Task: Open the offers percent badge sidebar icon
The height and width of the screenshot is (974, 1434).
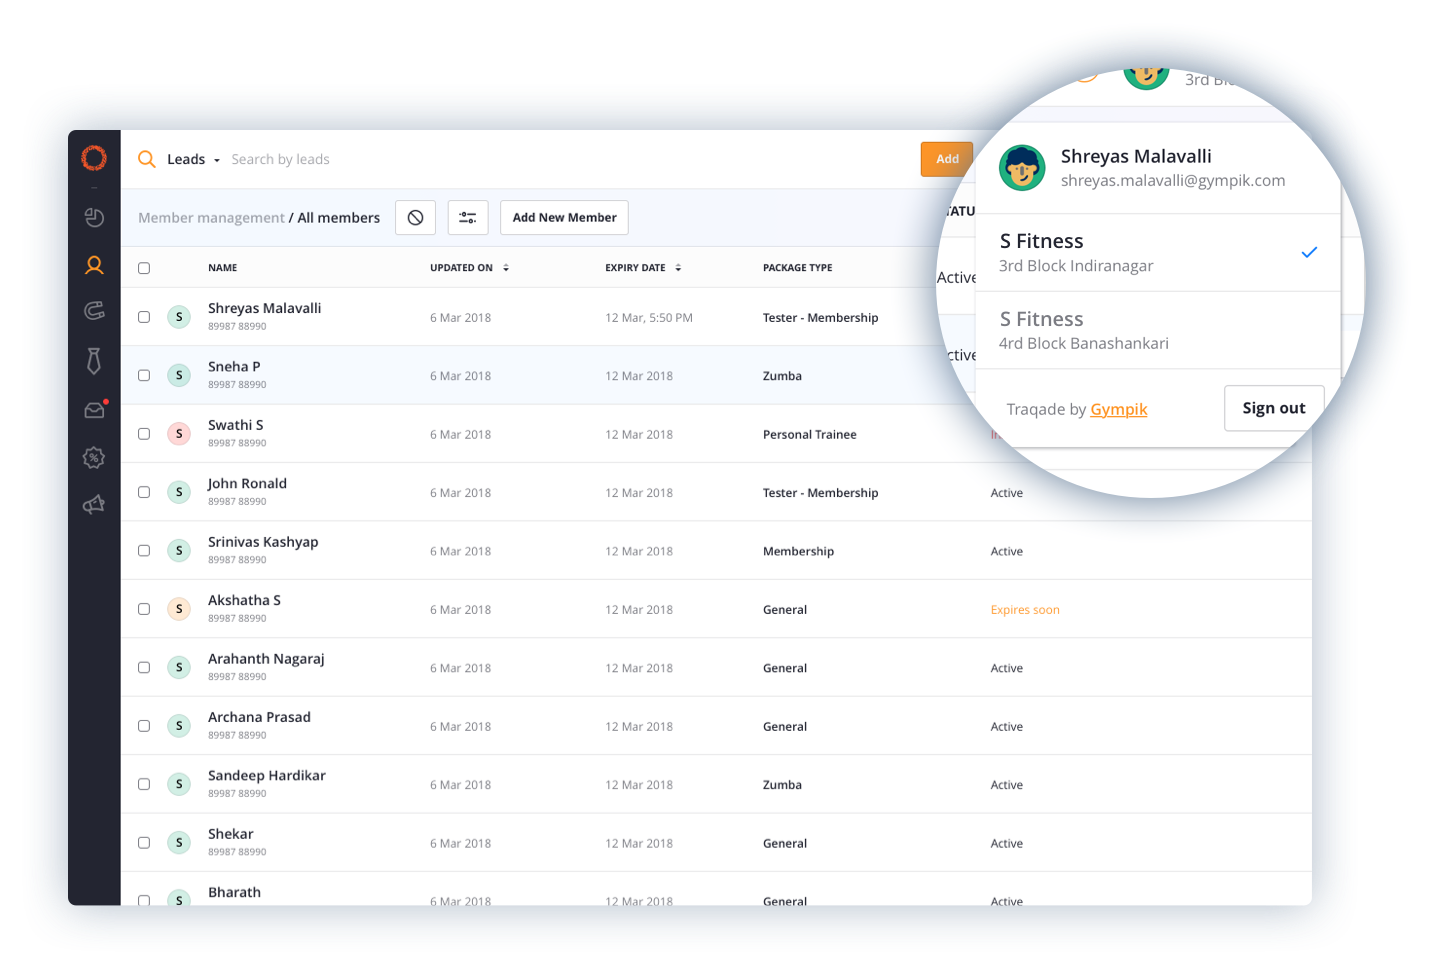Action: (94, 458)
